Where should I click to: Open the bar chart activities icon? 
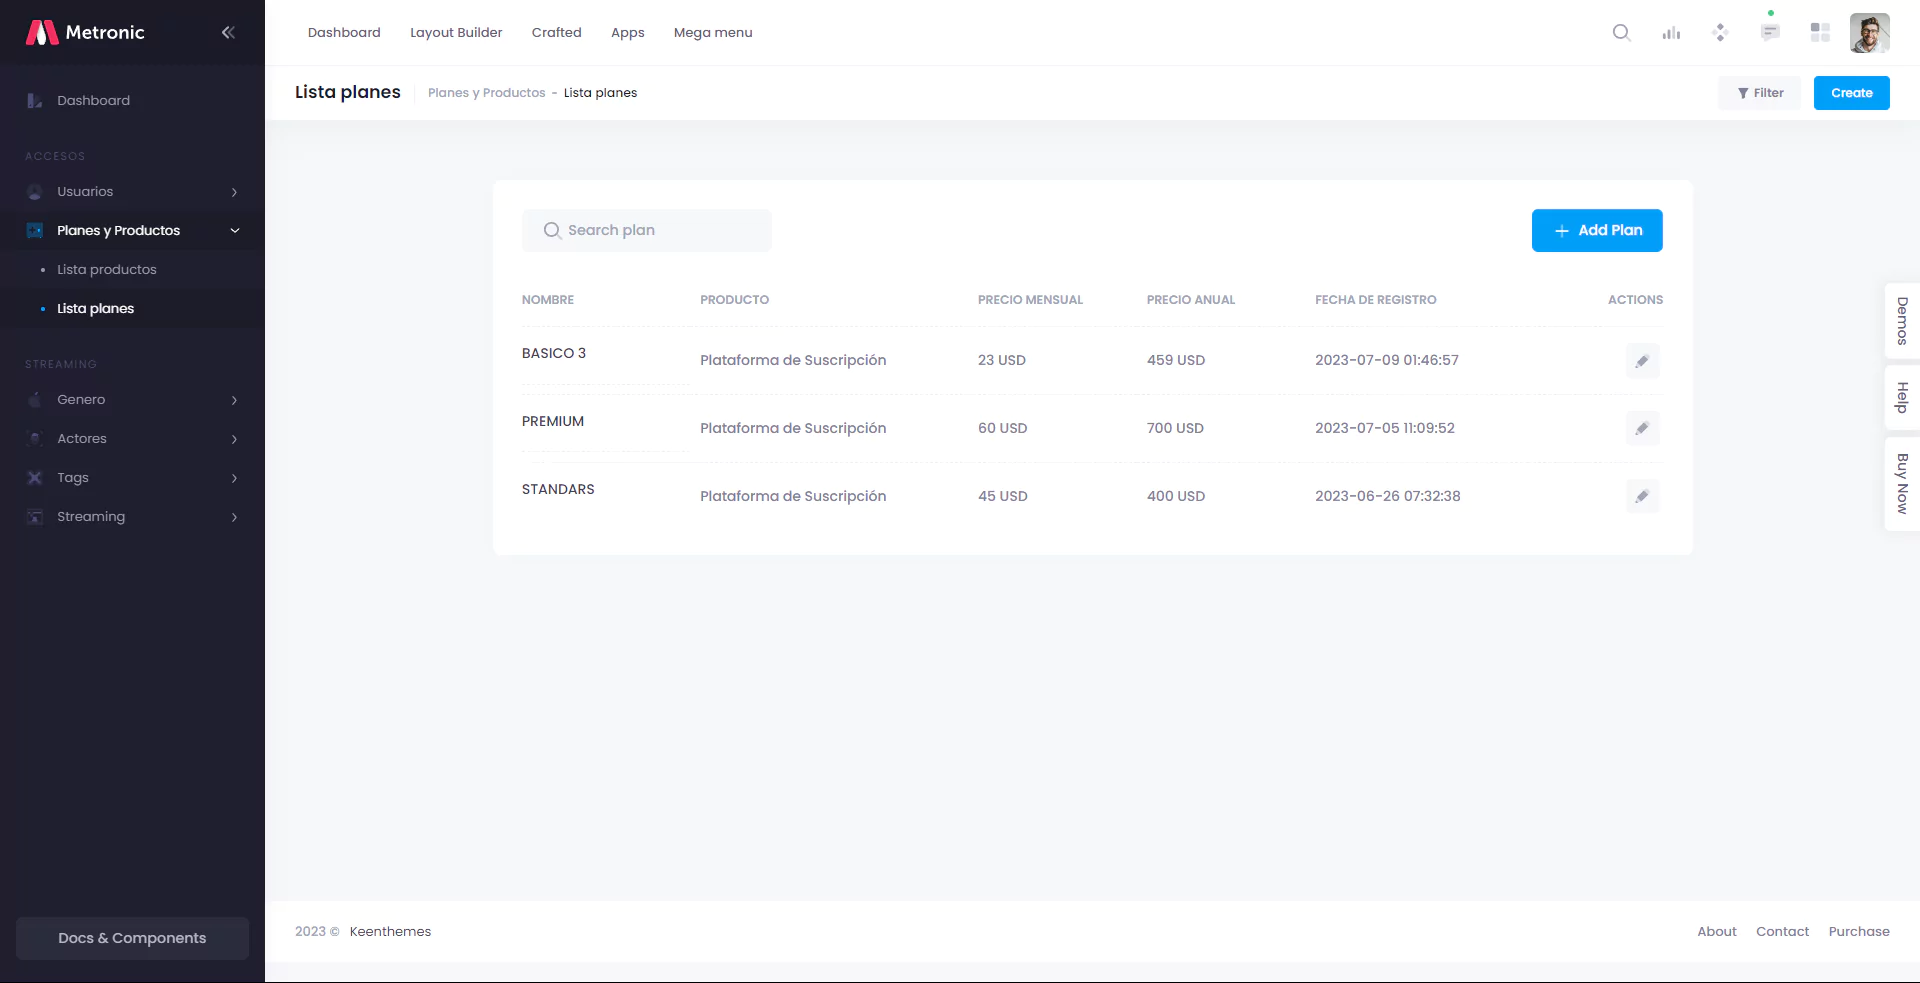1671,33
